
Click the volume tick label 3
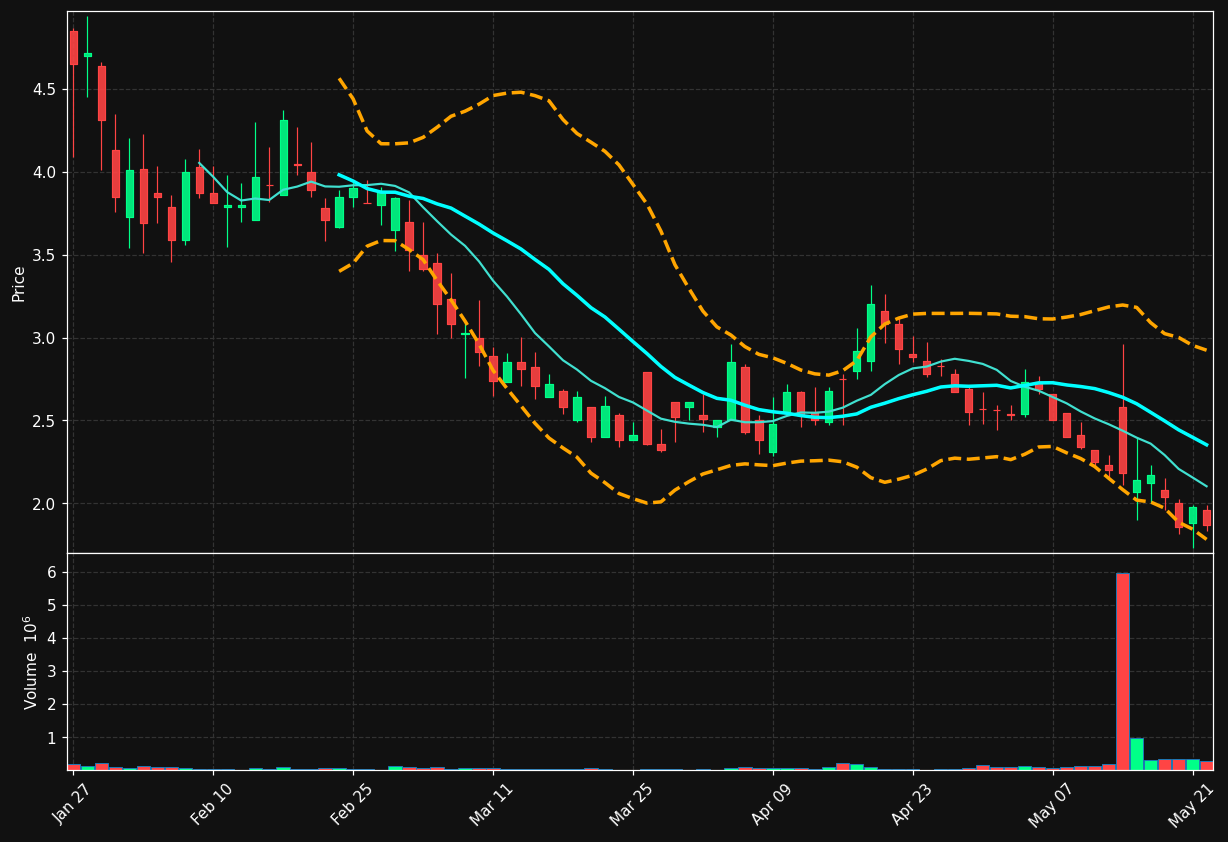(52, 672)
